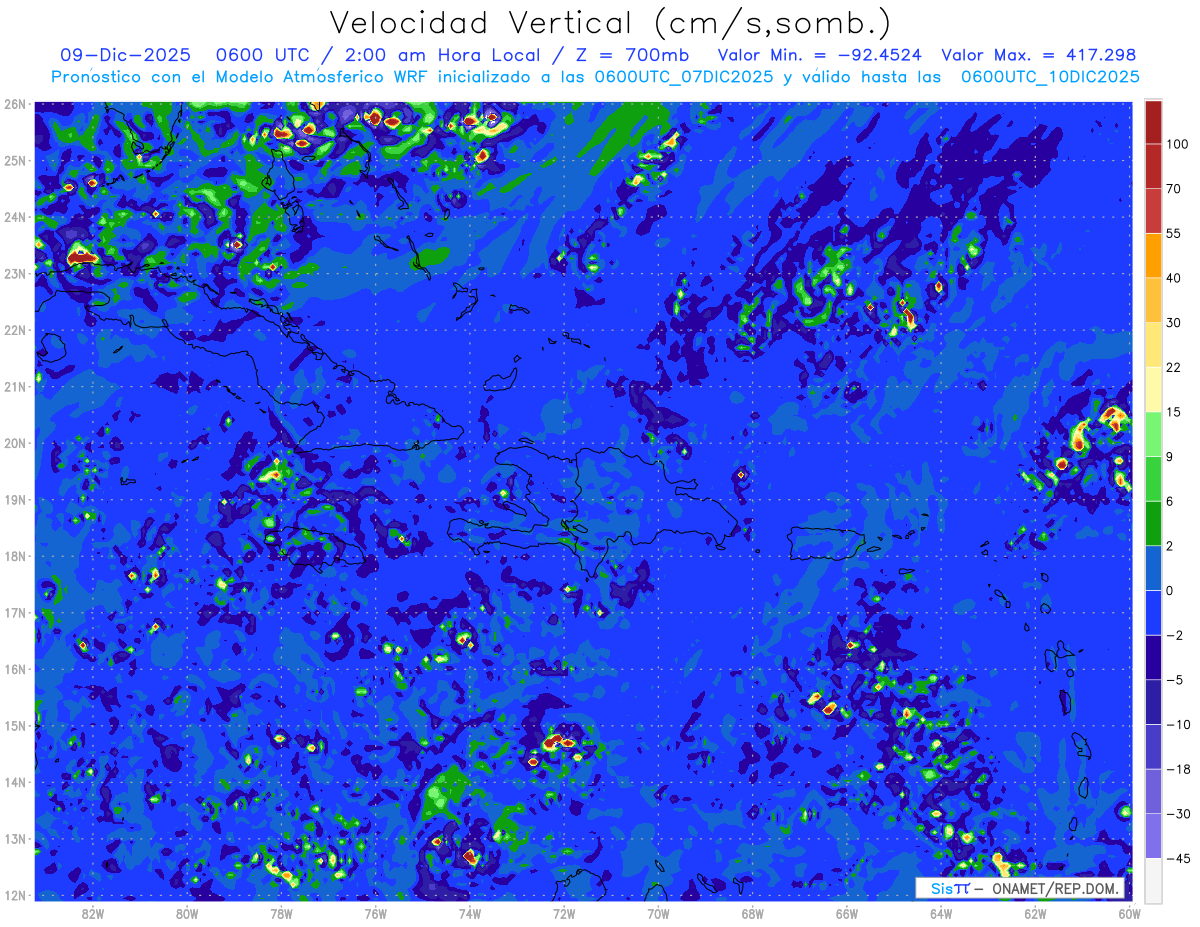Click the longitude label '76W'
This screenshot has height=927, width=1200.
click(375, 913)
